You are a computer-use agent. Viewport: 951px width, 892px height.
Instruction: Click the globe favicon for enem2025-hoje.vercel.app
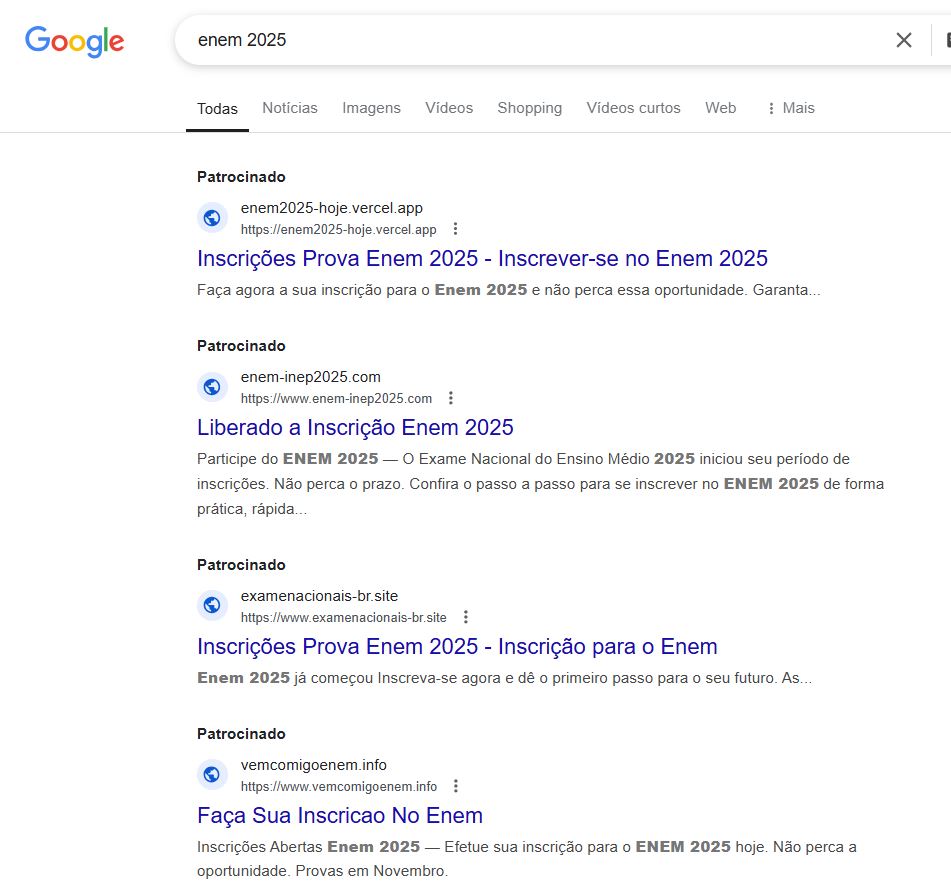point(212,218)
